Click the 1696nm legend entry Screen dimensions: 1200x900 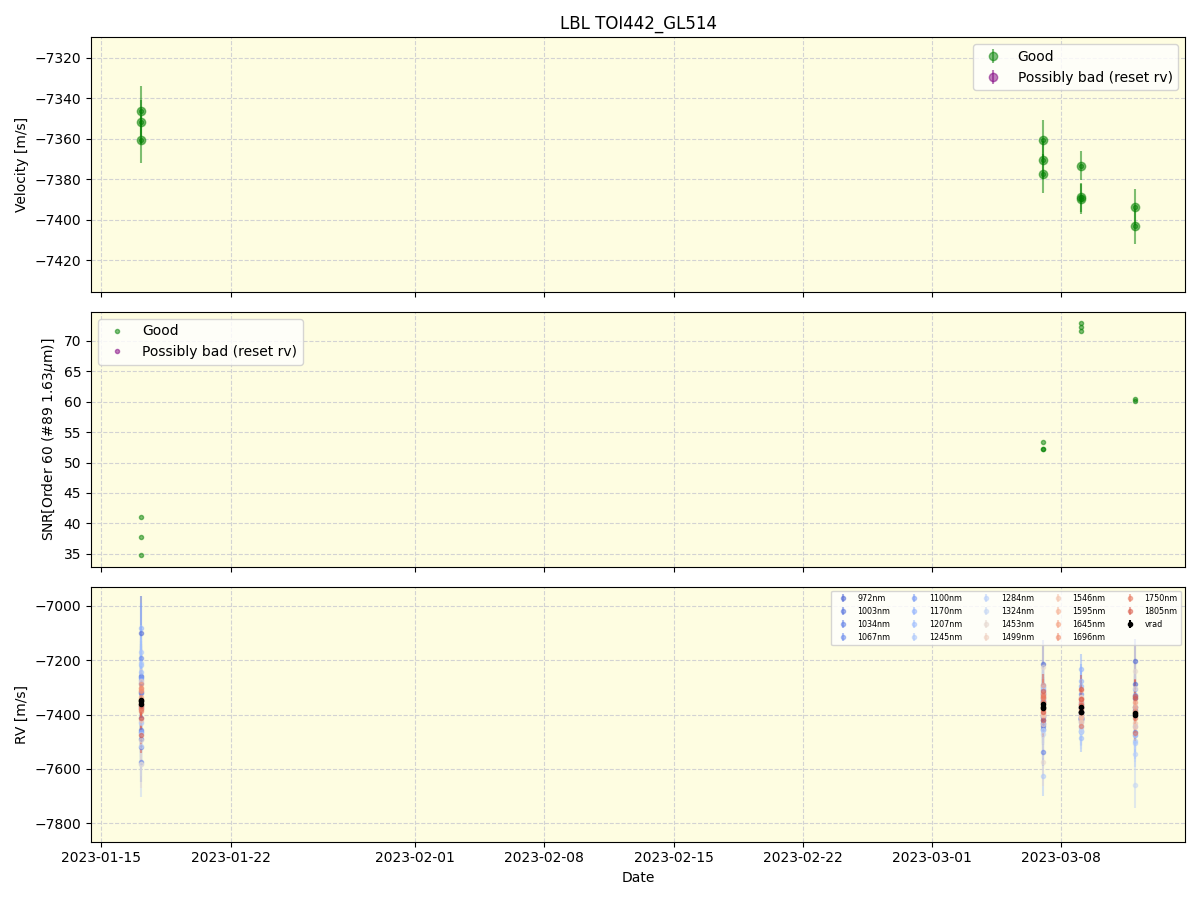click(x=1079, y=637)
